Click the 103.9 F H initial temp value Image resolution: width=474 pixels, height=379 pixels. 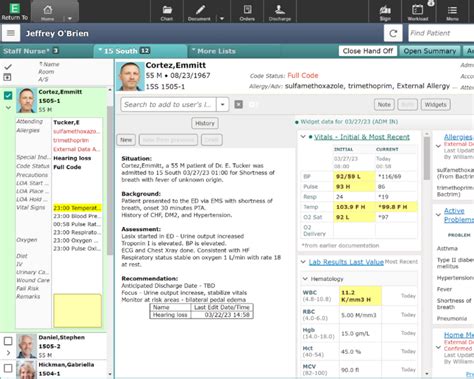354,207
